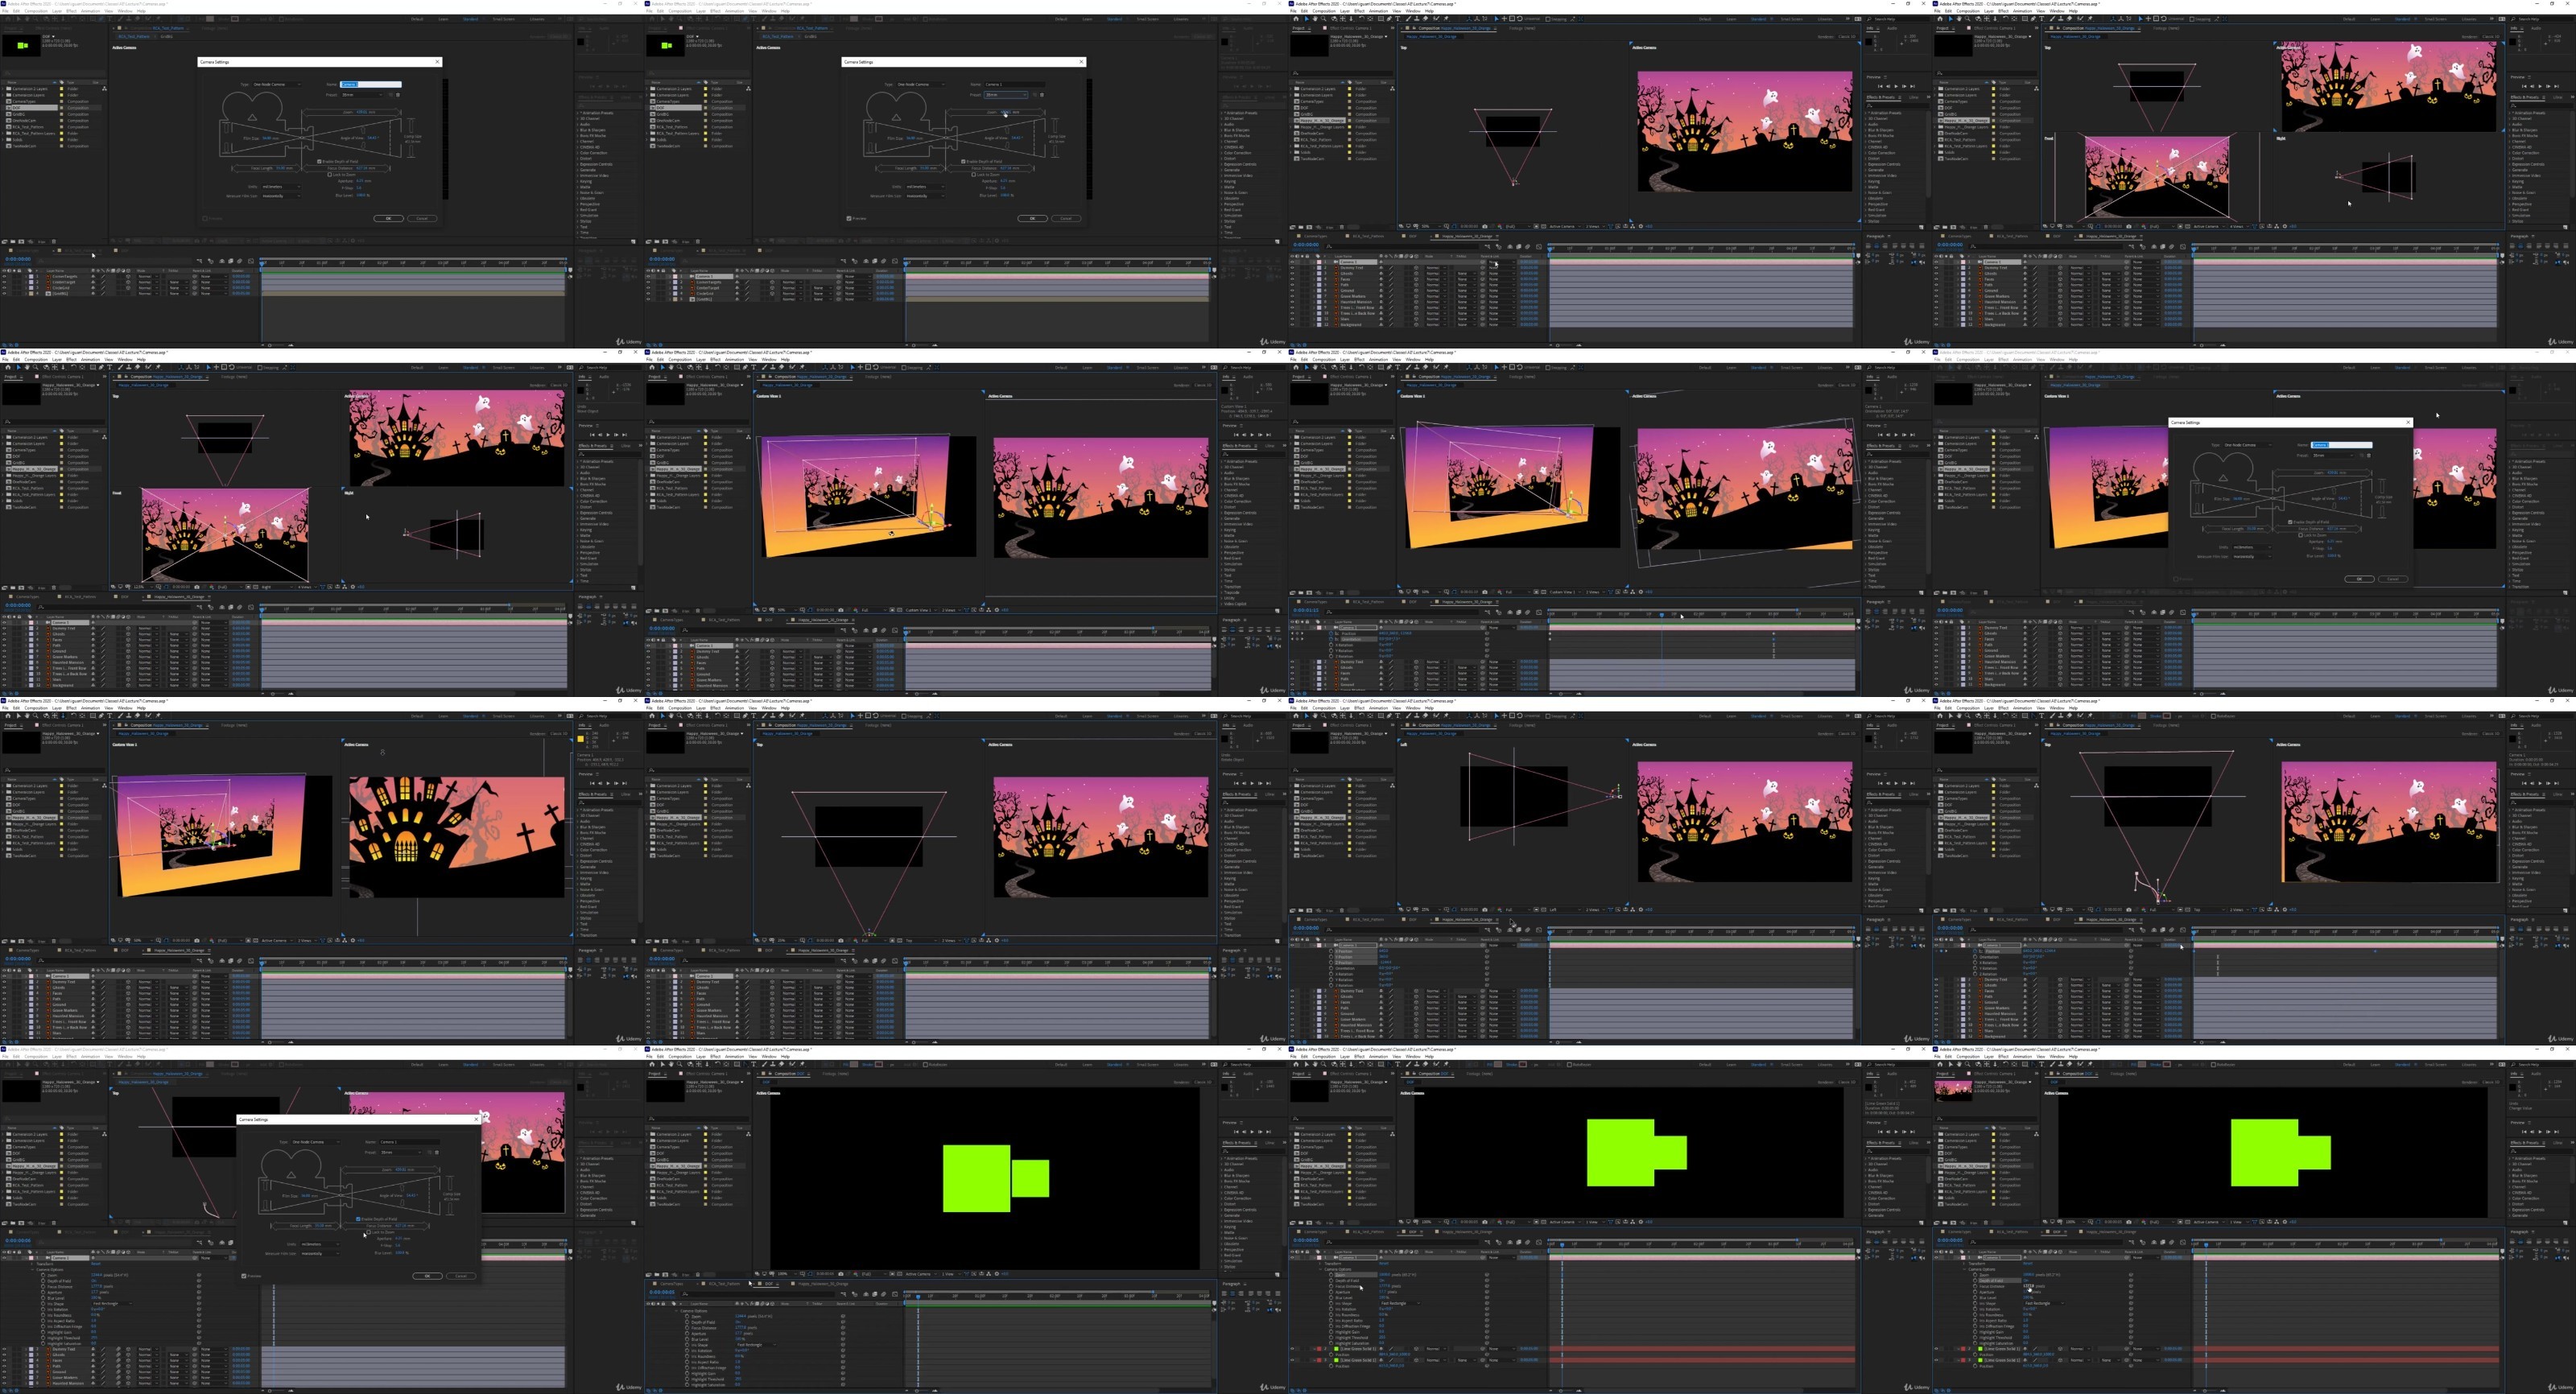Open Iris Shape Fast Rectangle dropdown, bottom-left frame

(112, 1303)
